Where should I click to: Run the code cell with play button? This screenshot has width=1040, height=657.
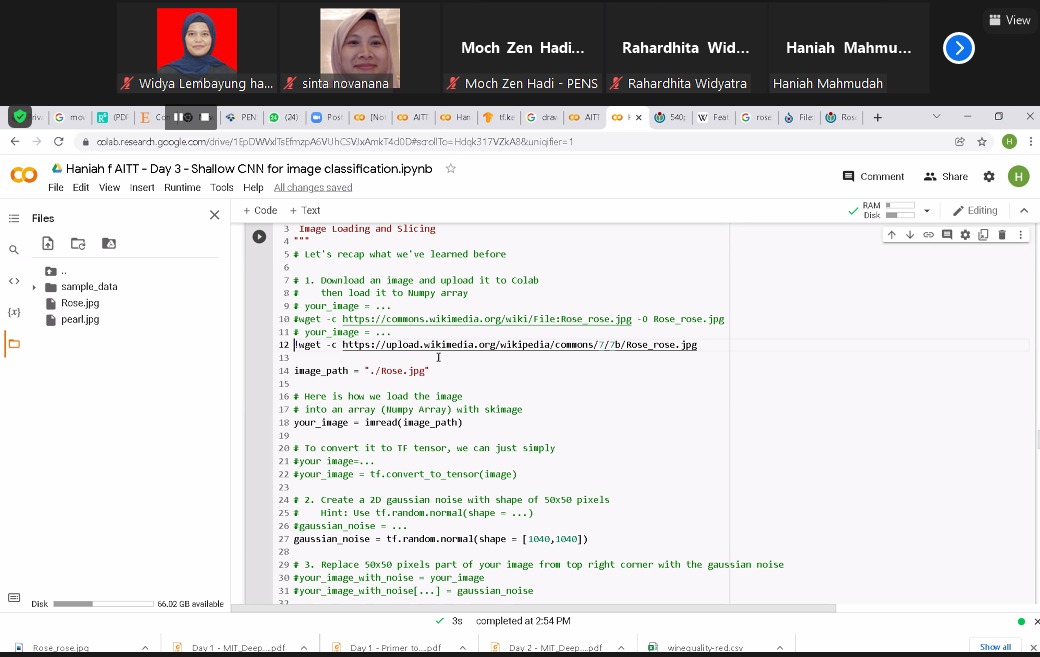[x=259, y=237]
